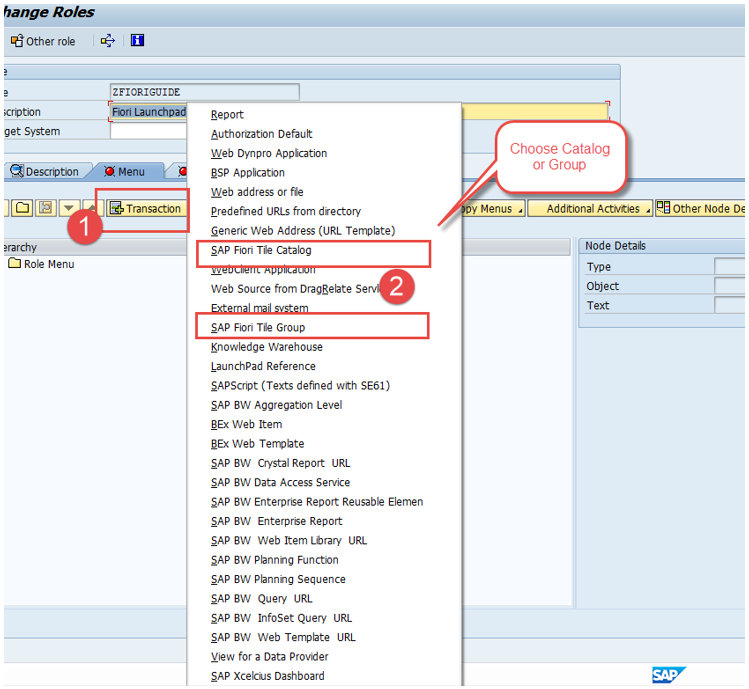Choose SAP BW Query URL entry
The image size is (749, 689).
coord(261,598)
